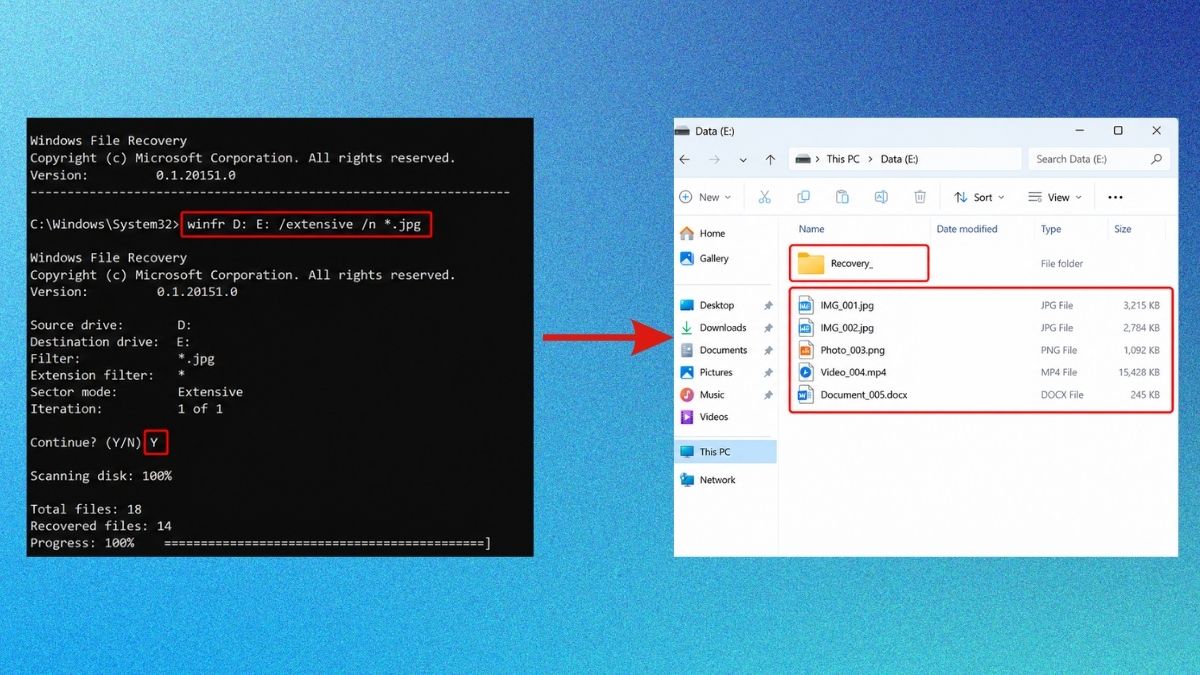
Task: Unpin Desktop using its pin icon
Action: pos(768,306)
